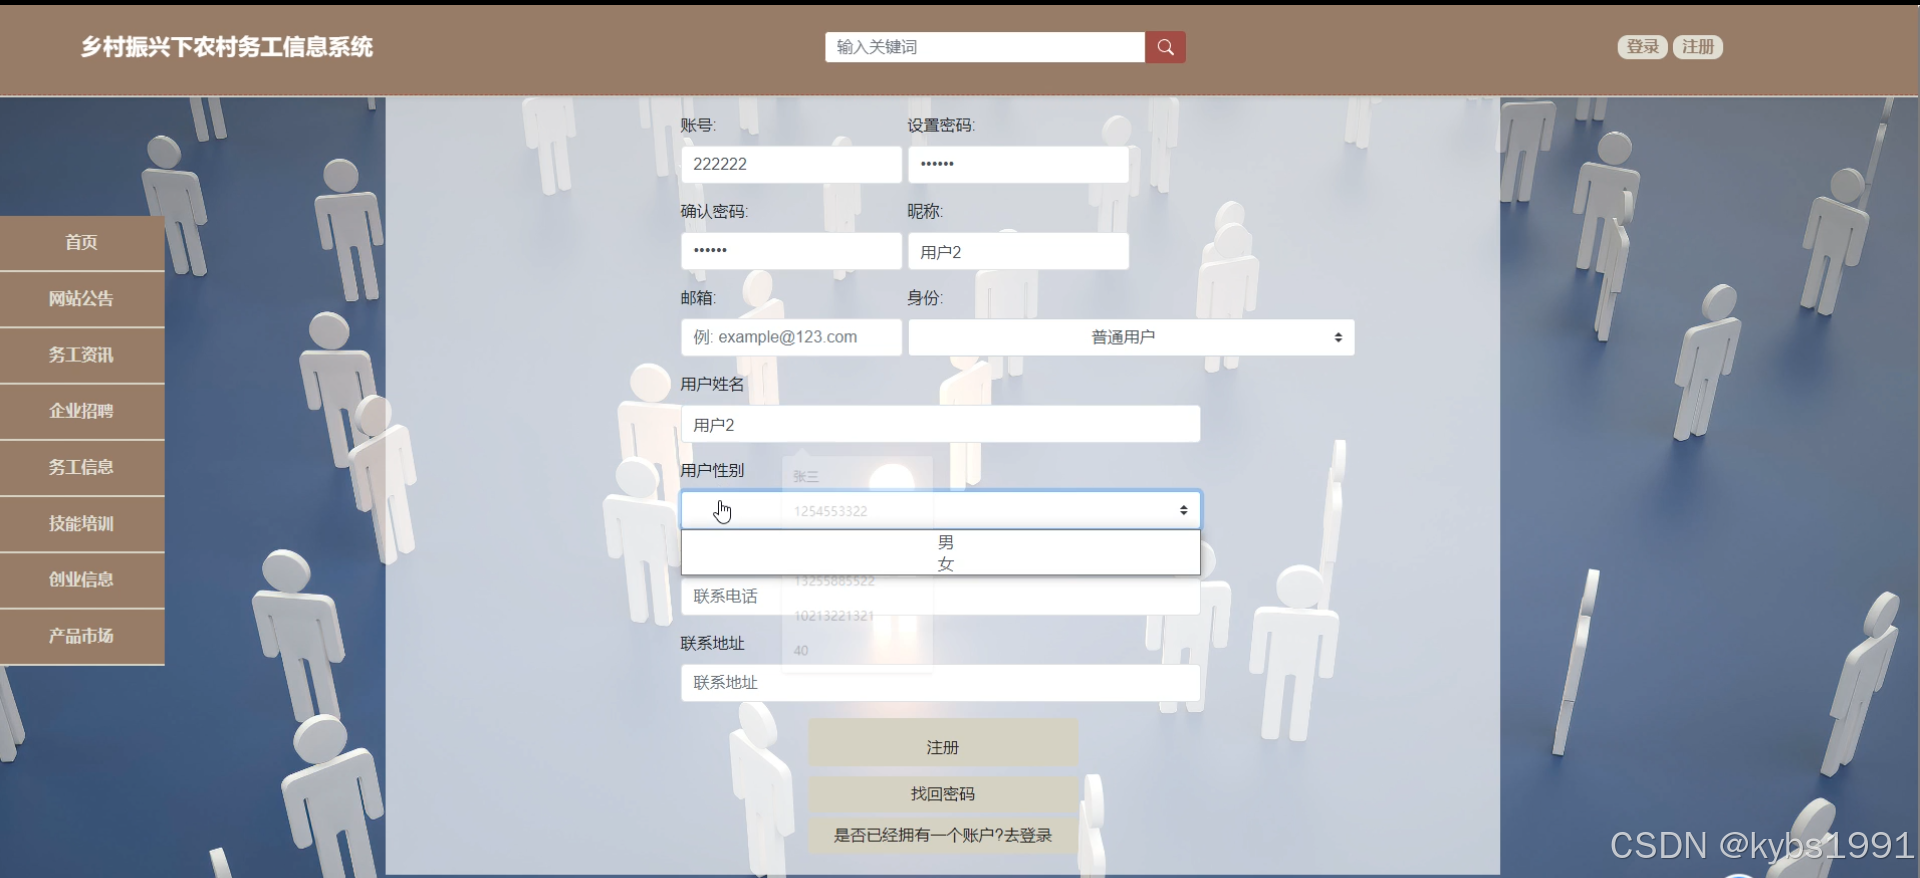Open the 首页 sidebar menu item
This screenshot has width=1920, height=878.
82,243
